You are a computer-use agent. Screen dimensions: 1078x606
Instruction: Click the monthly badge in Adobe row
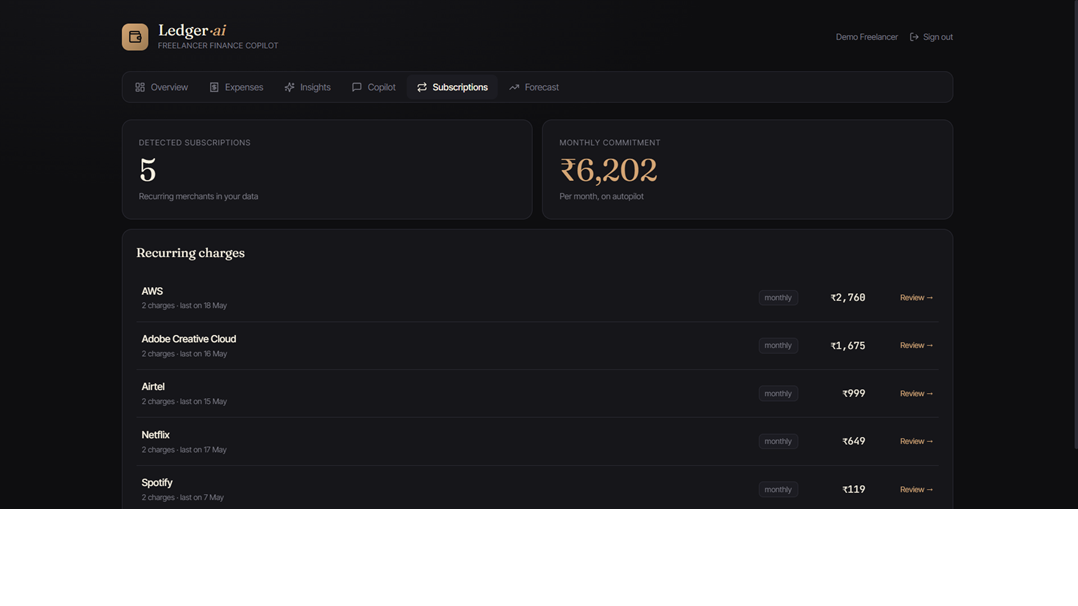coord(778,345)
